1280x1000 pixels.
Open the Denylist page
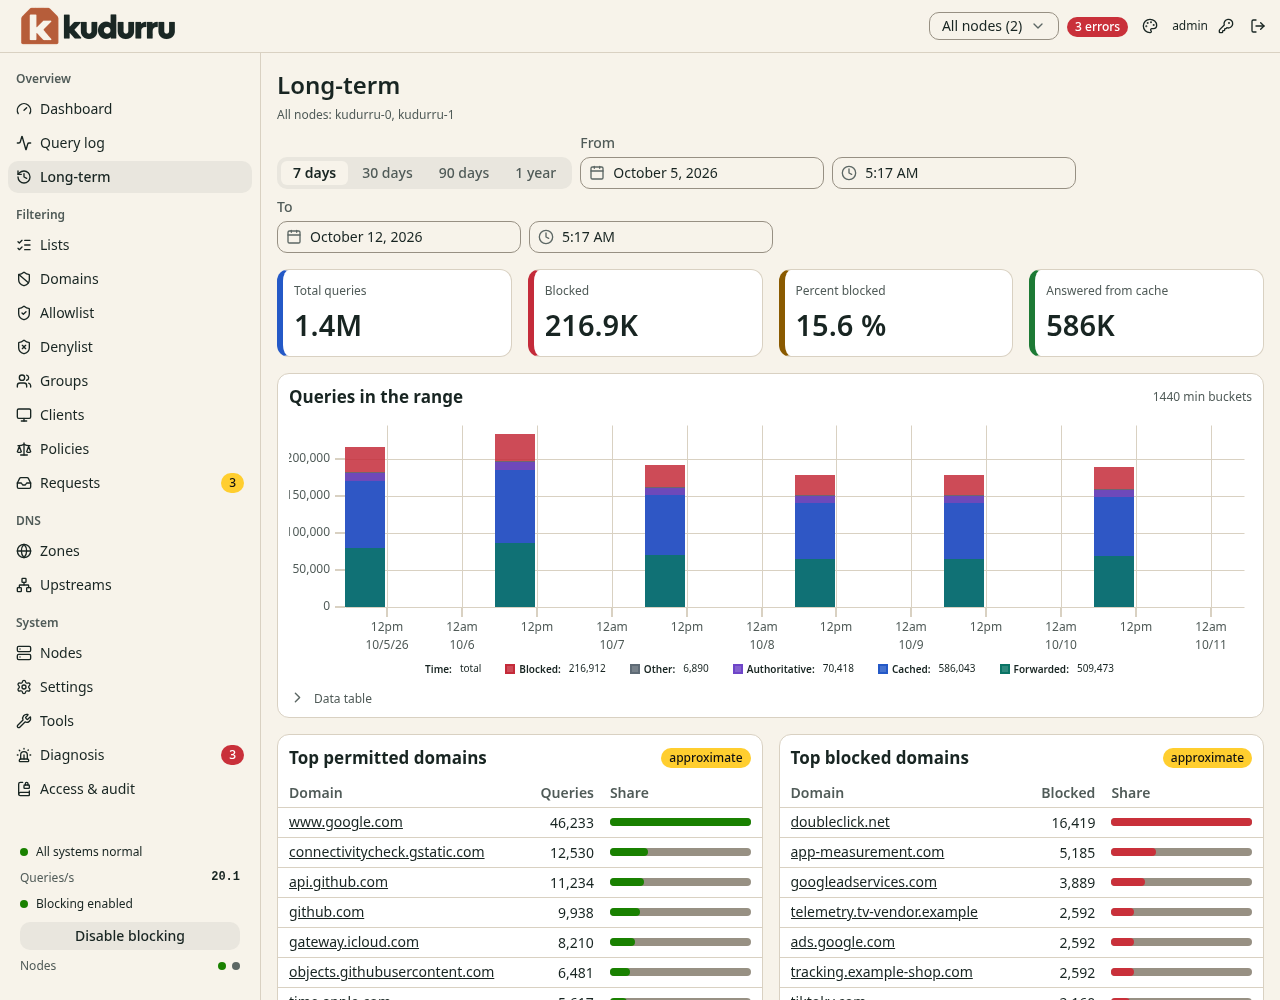tap(130, 347)
